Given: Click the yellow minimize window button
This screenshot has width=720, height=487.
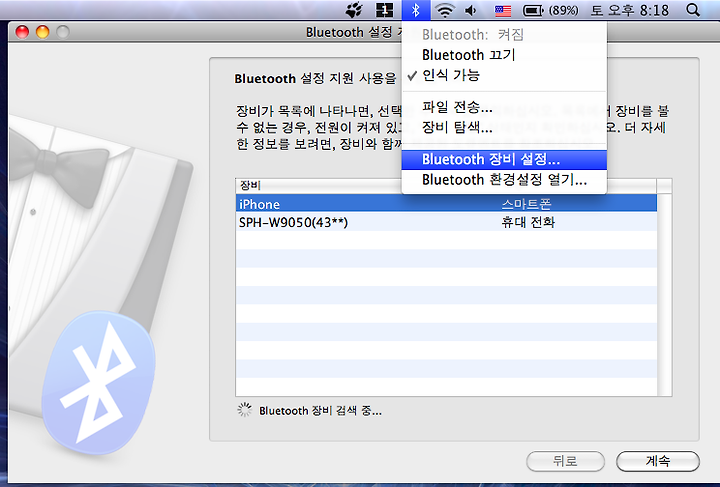Looking at the screenshot, I should pos(42,32).
